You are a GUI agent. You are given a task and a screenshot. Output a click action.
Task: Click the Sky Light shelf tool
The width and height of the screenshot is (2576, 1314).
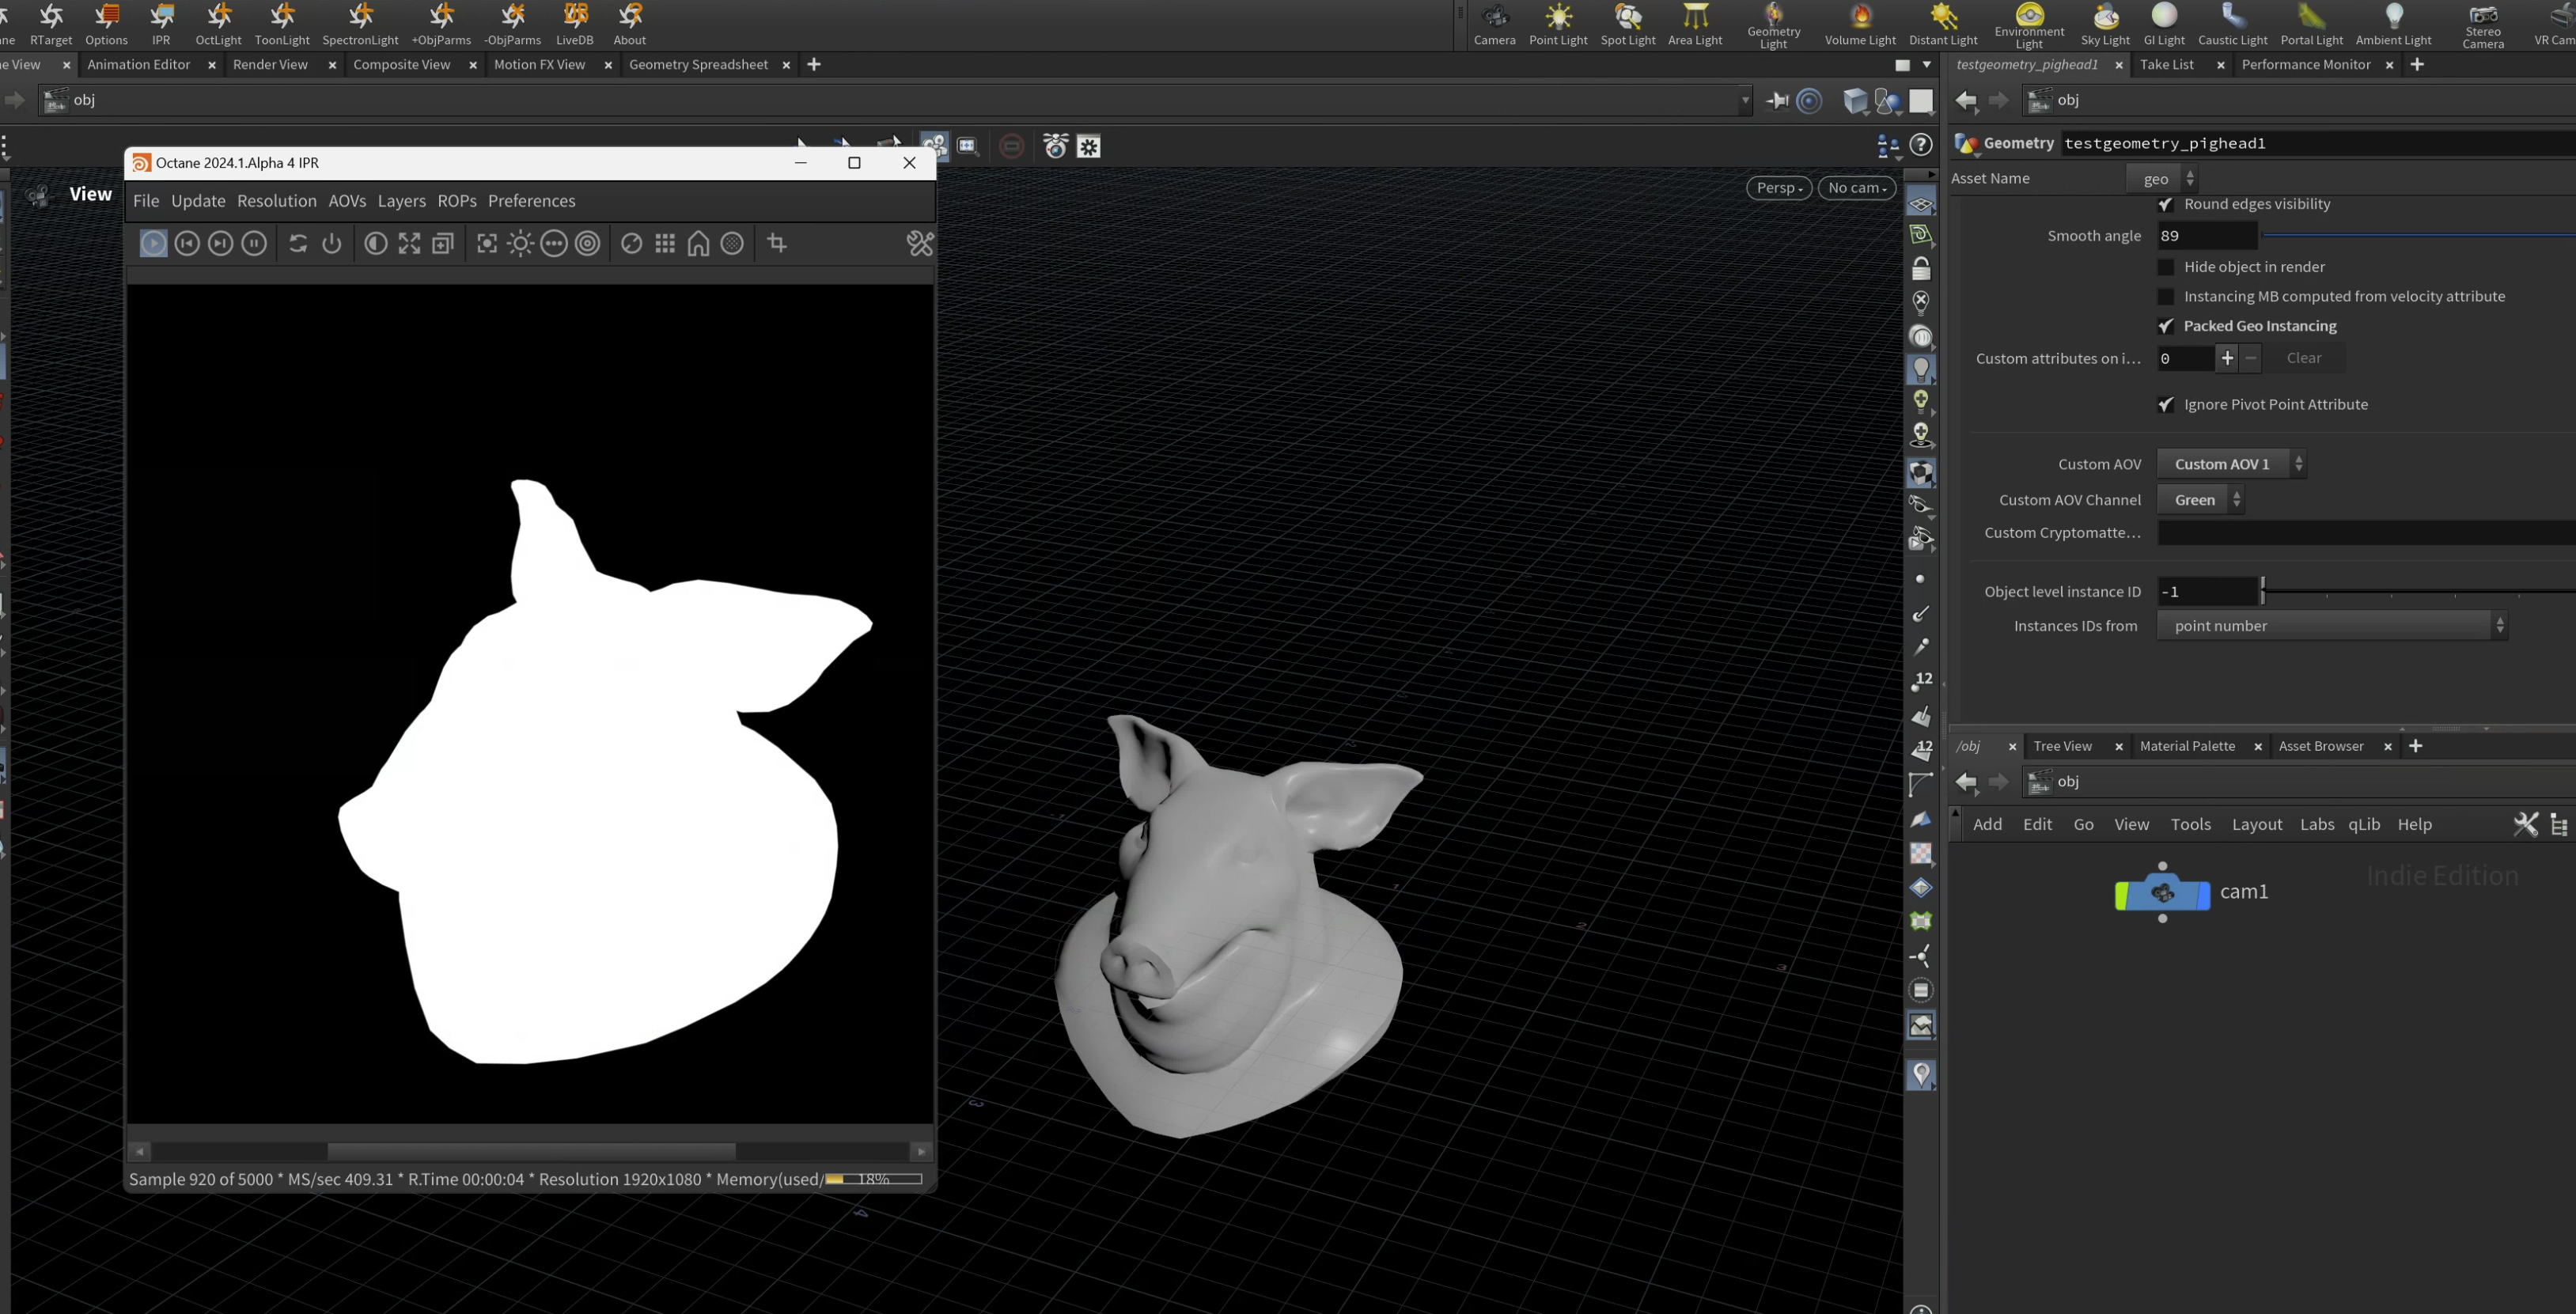click(2105, 24)
